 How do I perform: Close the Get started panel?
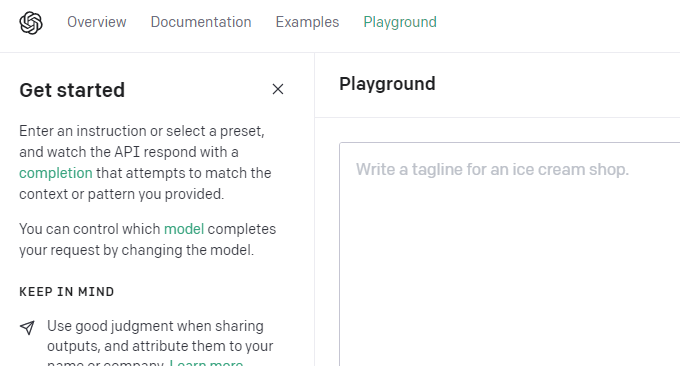click(278, 89)
